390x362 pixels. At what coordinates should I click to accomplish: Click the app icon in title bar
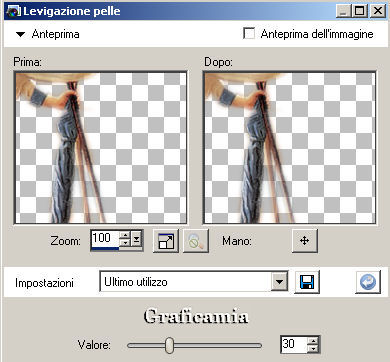(13, 11)
